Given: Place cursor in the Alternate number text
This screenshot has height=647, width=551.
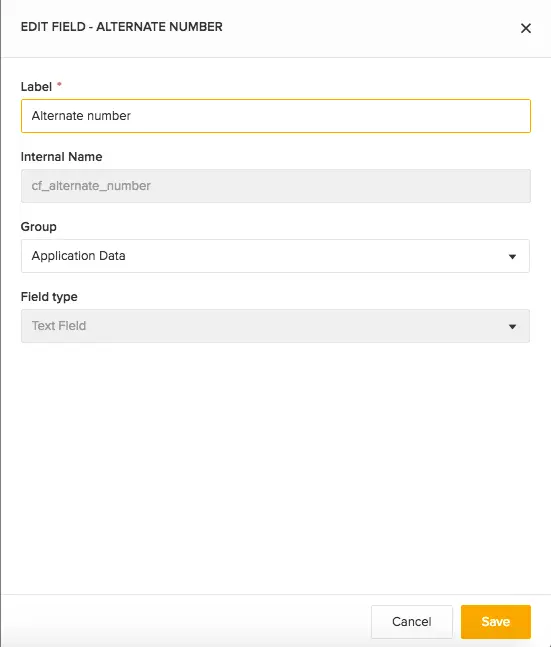Looking at the screenshot, I should 81,116.
